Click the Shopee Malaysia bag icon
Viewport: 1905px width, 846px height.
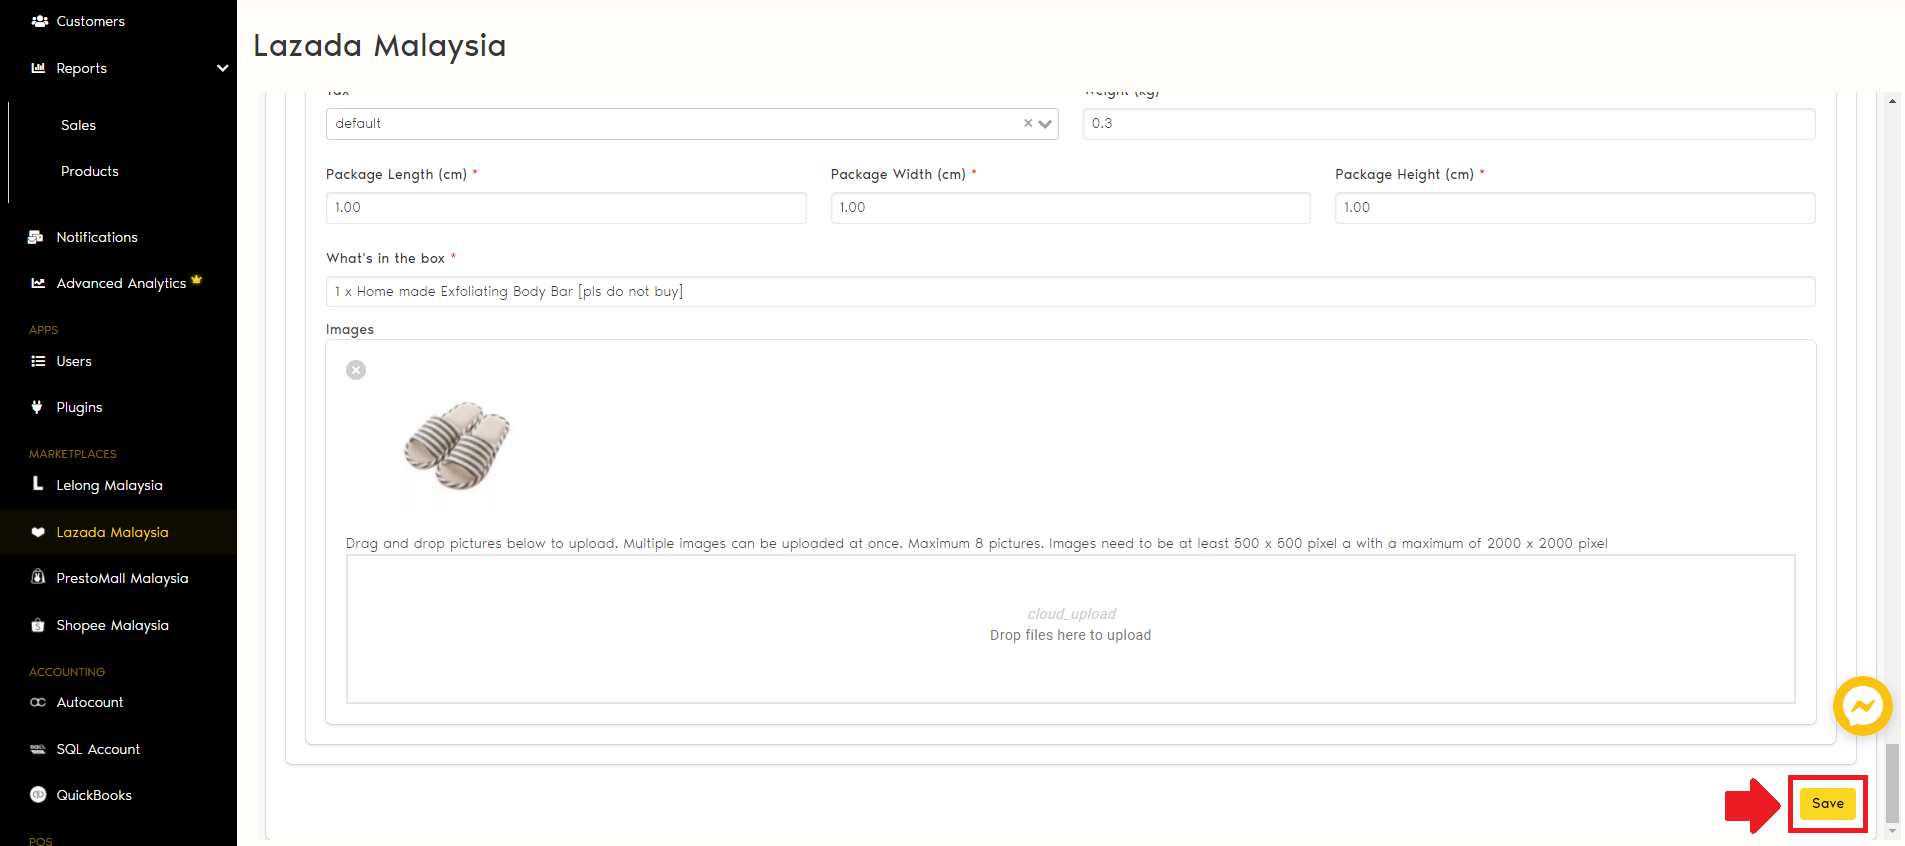point(38,625)
